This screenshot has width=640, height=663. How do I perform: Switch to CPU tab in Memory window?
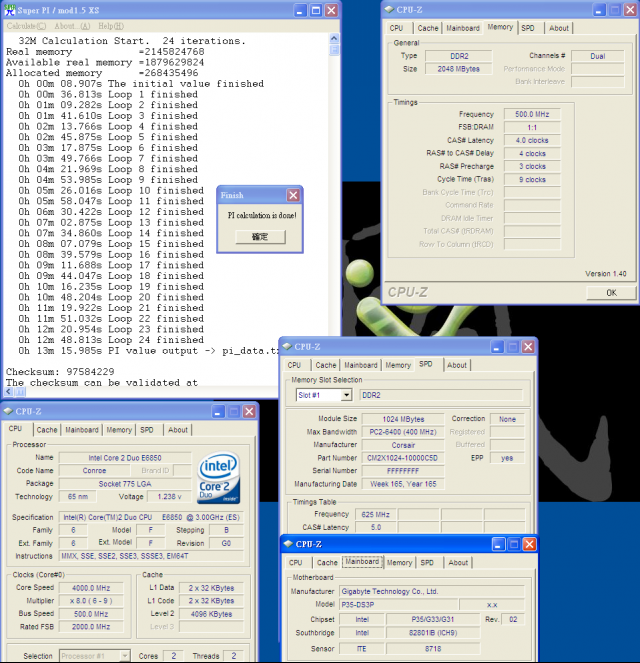[396, 28]
